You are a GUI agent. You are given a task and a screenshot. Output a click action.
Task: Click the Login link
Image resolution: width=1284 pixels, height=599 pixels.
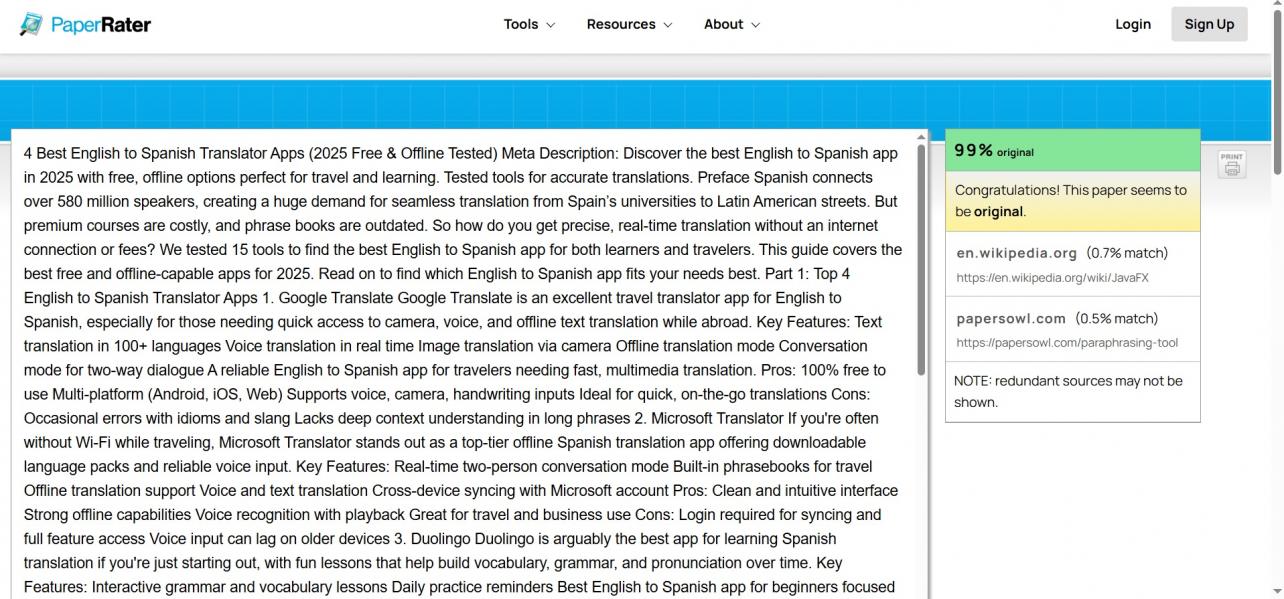[1133, 24]
